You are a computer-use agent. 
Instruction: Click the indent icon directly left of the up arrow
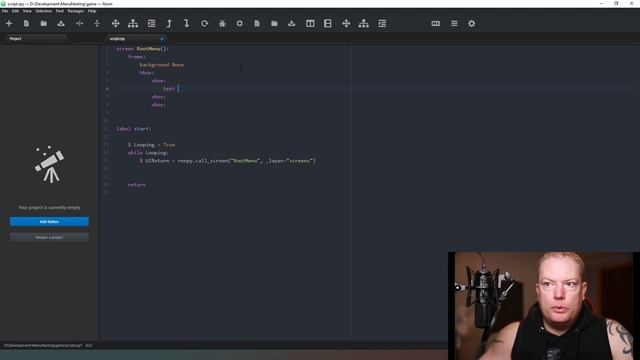[151, 24]
